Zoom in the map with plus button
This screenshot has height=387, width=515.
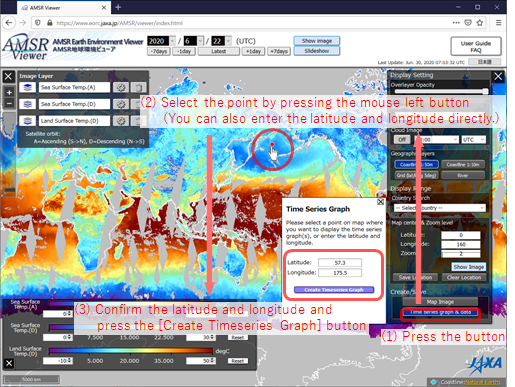pos(9,92)
